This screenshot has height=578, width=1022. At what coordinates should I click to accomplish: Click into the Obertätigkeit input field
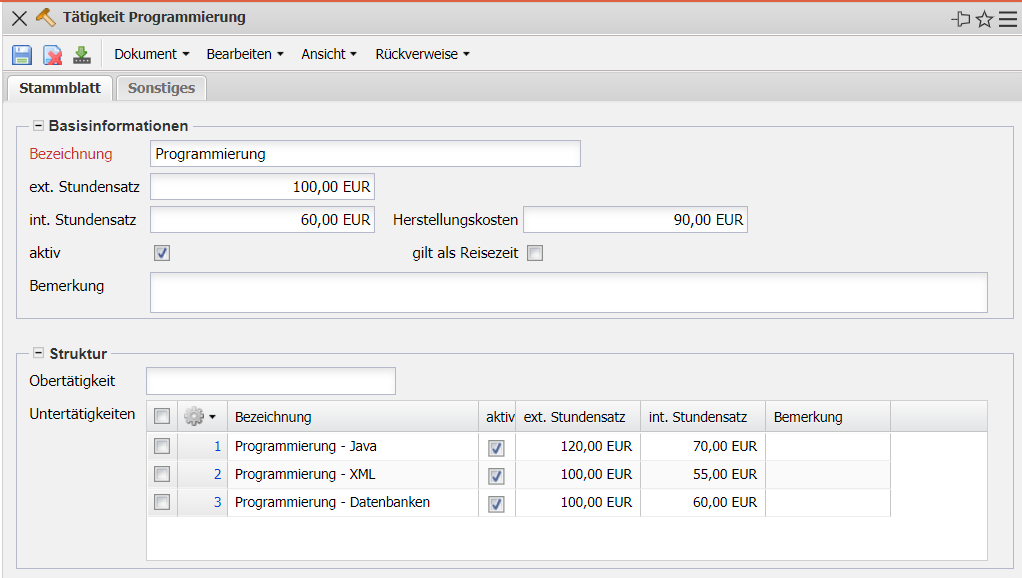271,381
